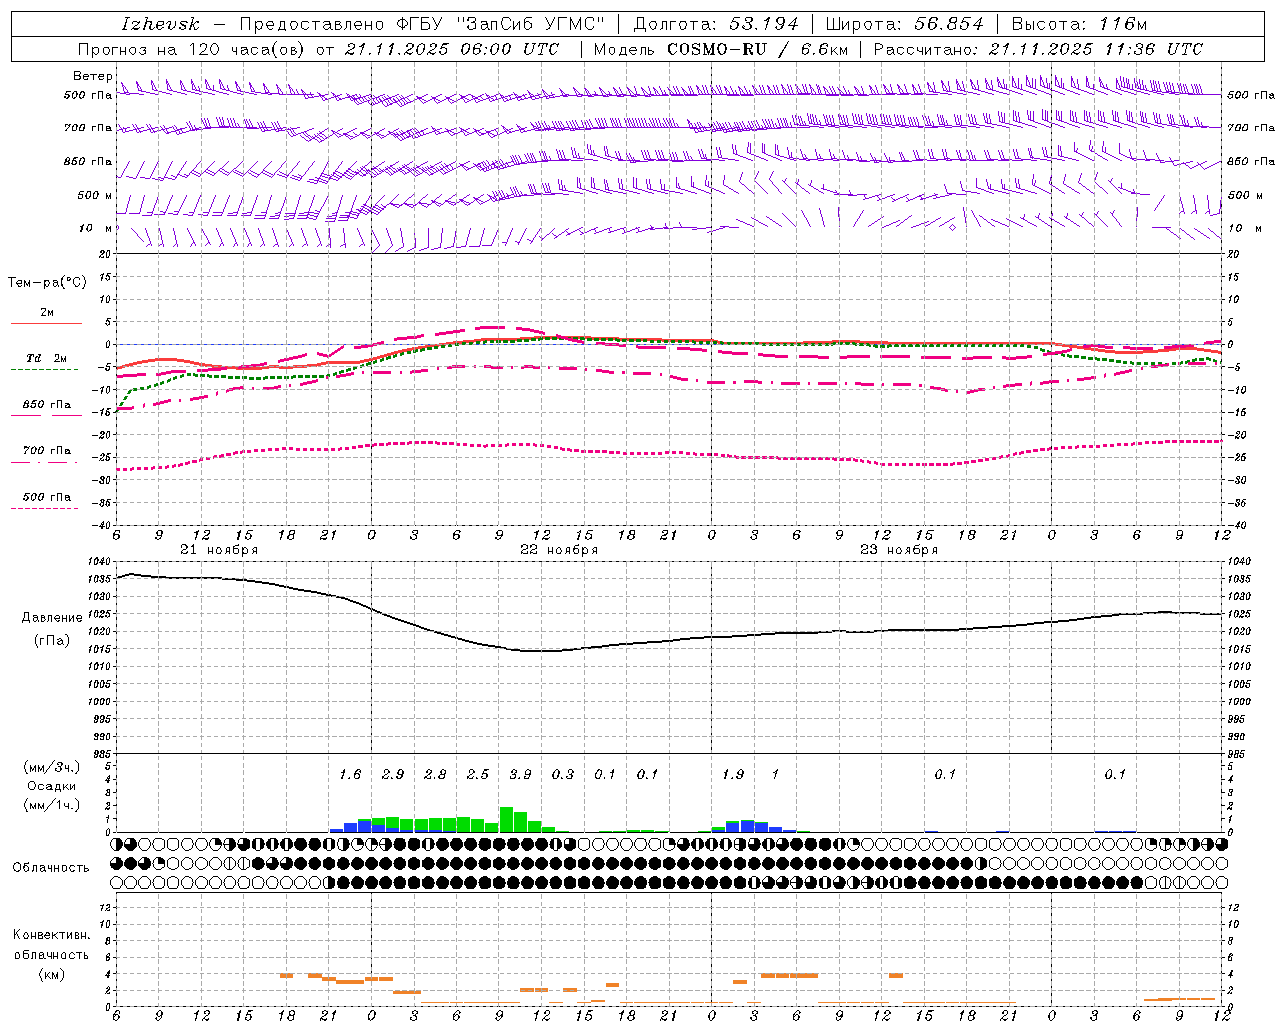Click the "500 м" wind level label
Image resolution: width=1280 pixels, height=1024 pixels.
point(95,195)
